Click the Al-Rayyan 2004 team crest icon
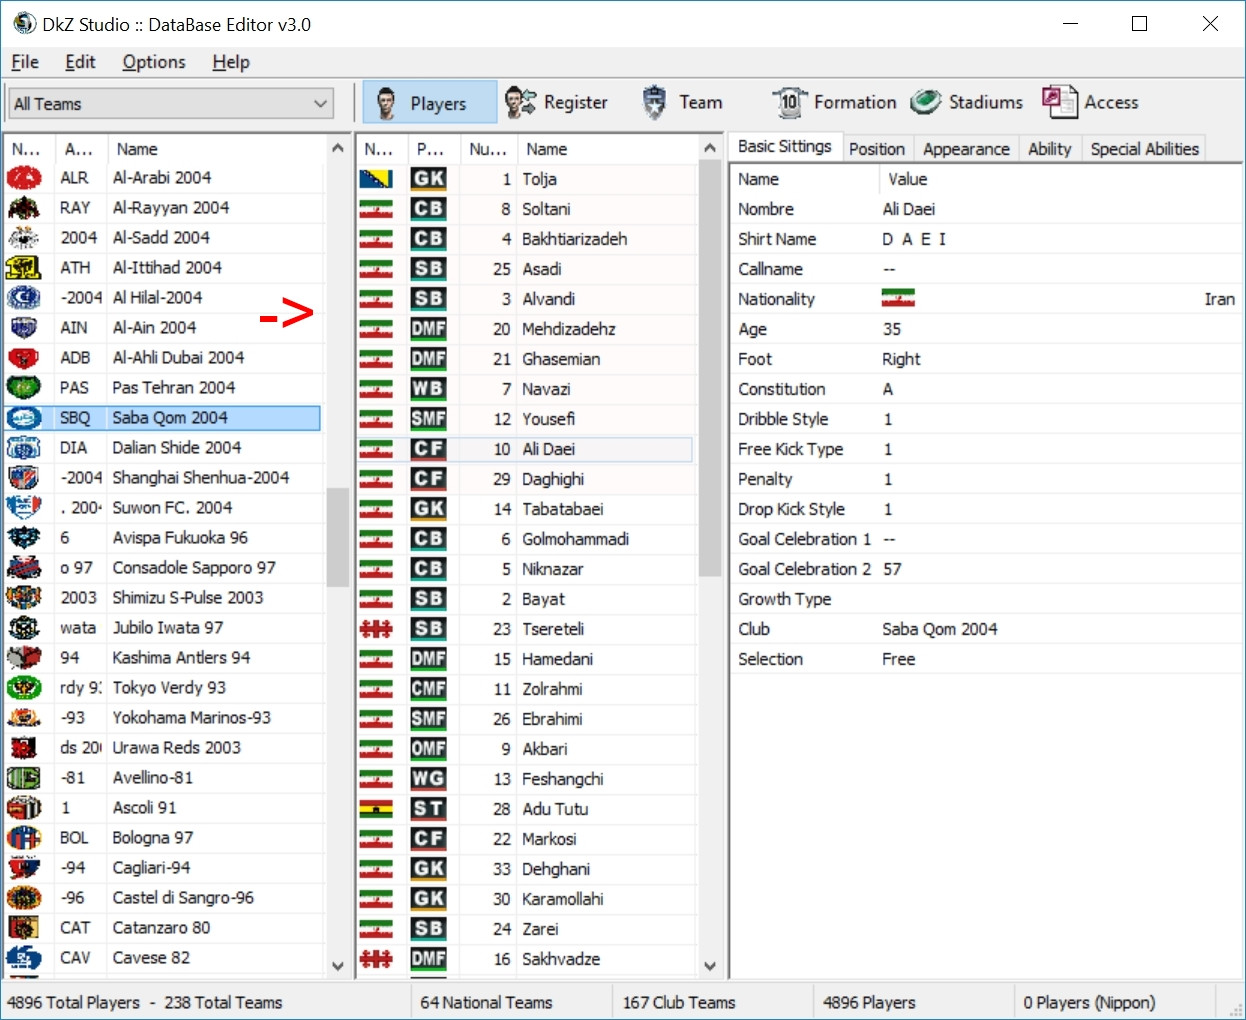The width and height of the screenshot is (1246, 1020). coord(24,208)
